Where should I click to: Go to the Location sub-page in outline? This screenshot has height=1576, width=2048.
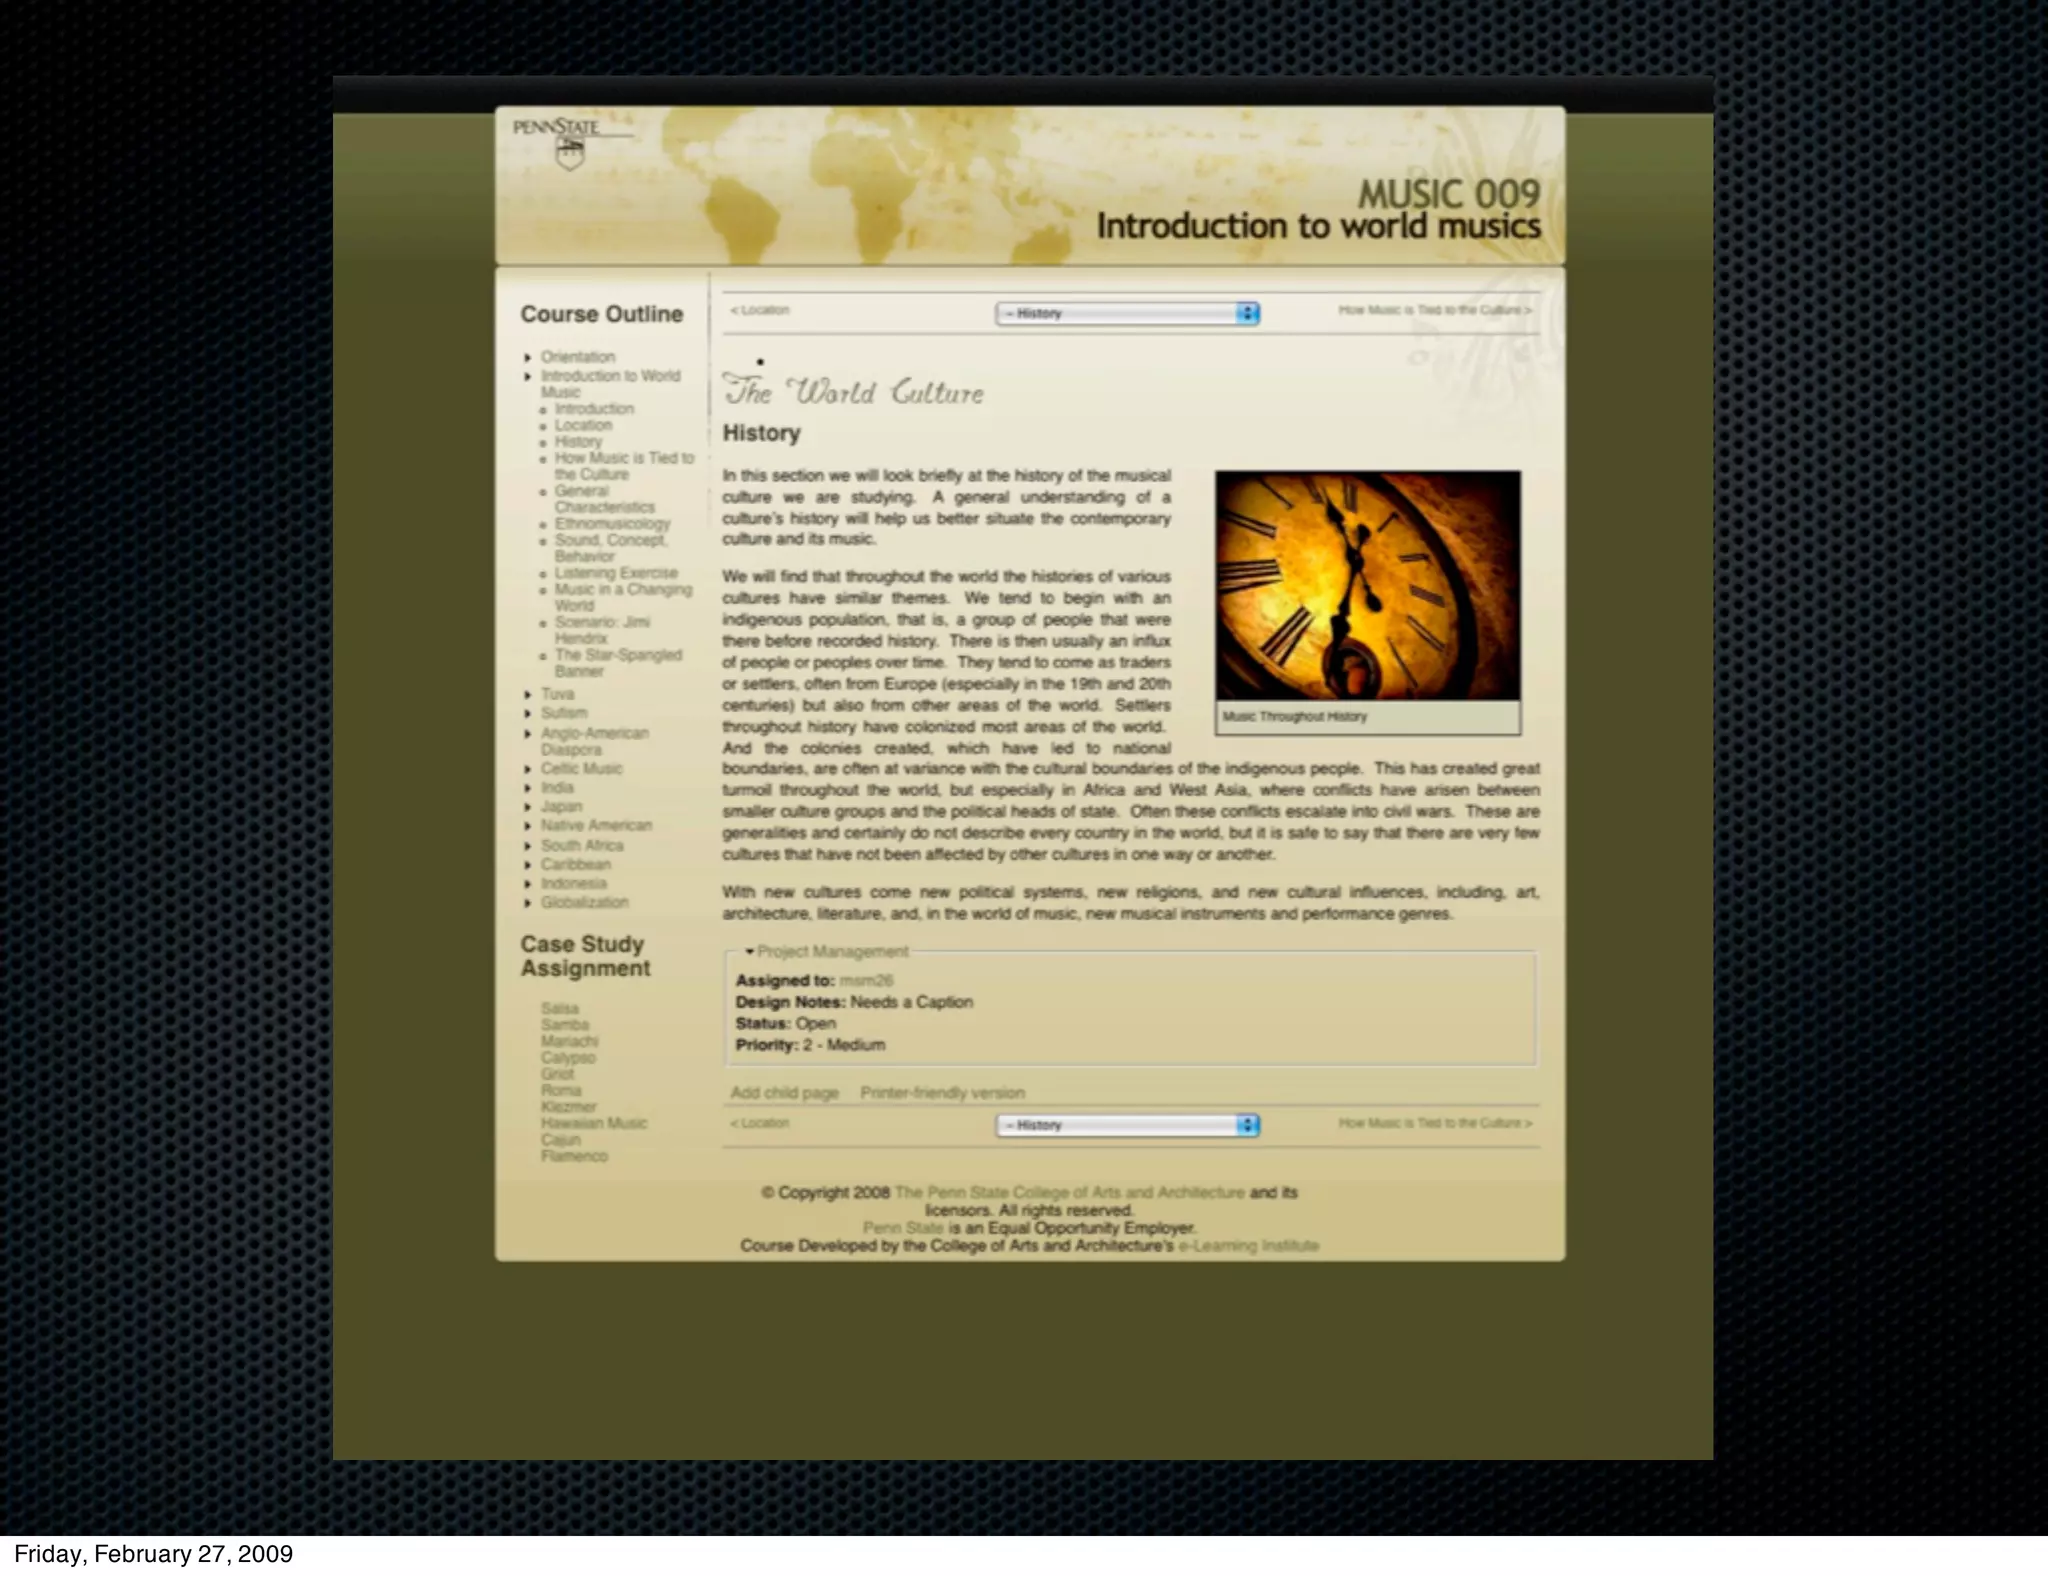[x=583, y=425]
